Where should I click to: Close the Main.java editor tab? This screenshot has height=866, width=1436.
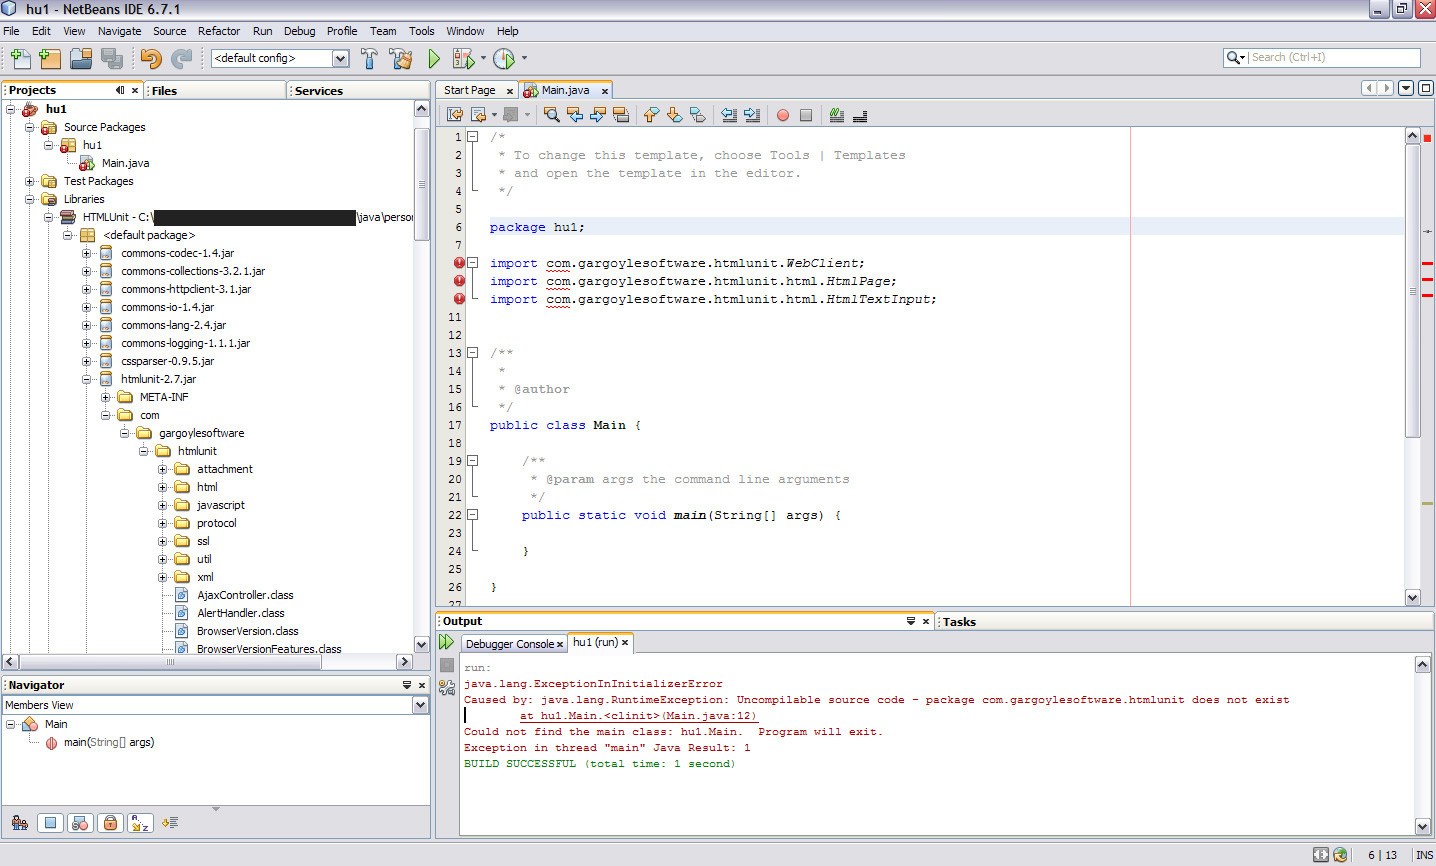(605, 91)
